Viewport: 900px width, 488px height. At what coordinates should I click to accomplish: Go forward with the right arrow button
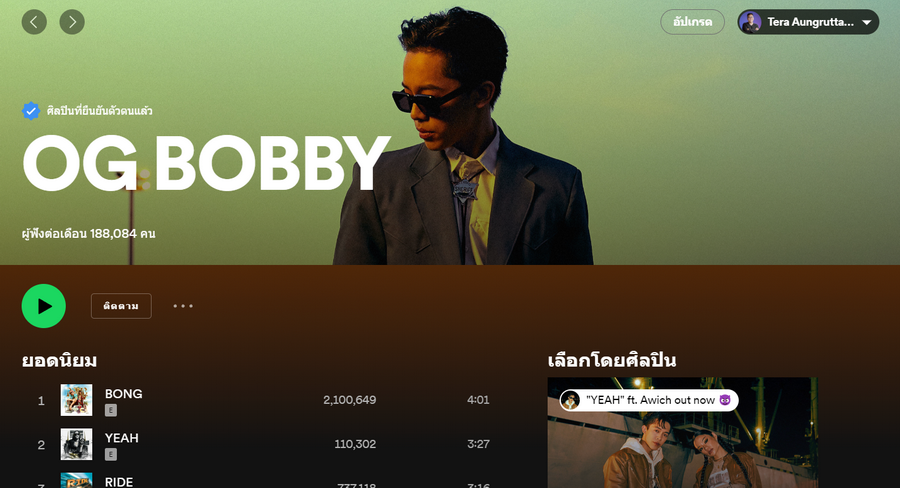click(72, 22)
